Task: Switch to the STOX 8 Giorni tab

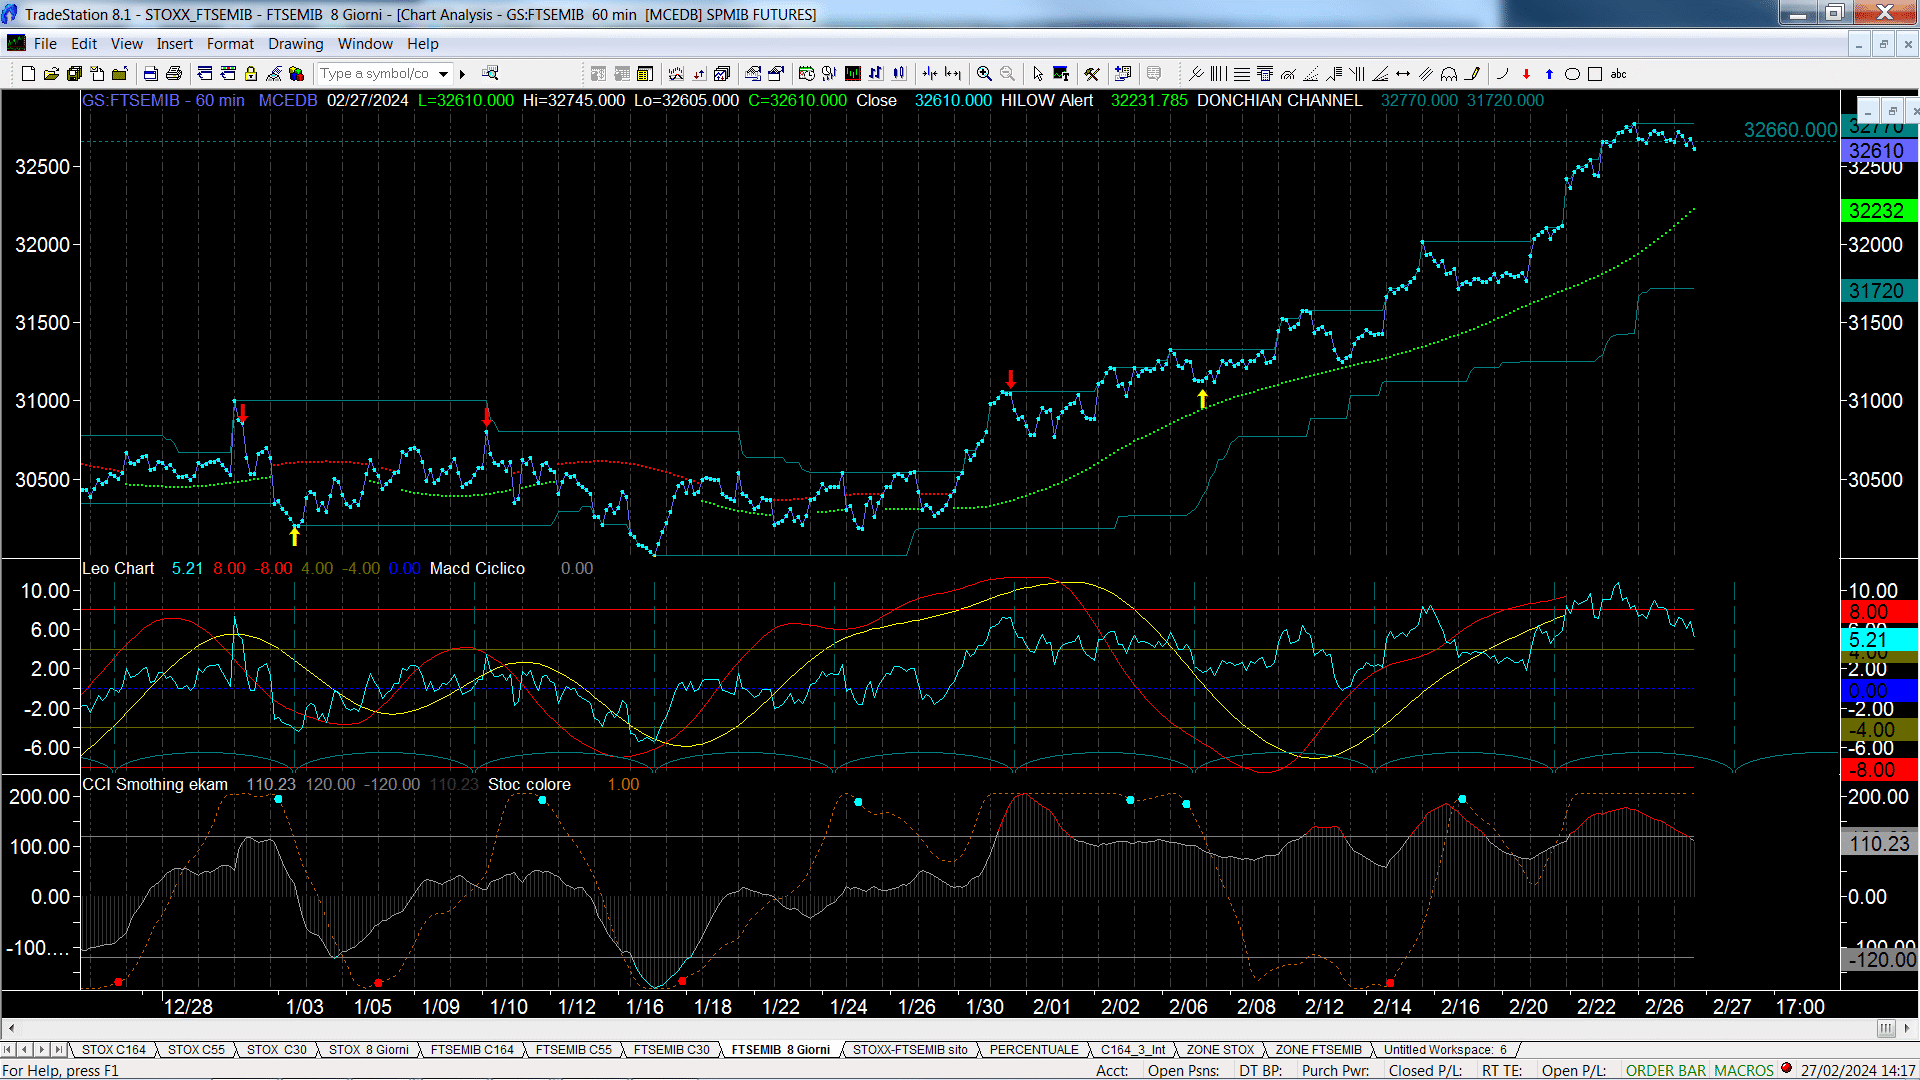Action: (x=369, y=1050)
